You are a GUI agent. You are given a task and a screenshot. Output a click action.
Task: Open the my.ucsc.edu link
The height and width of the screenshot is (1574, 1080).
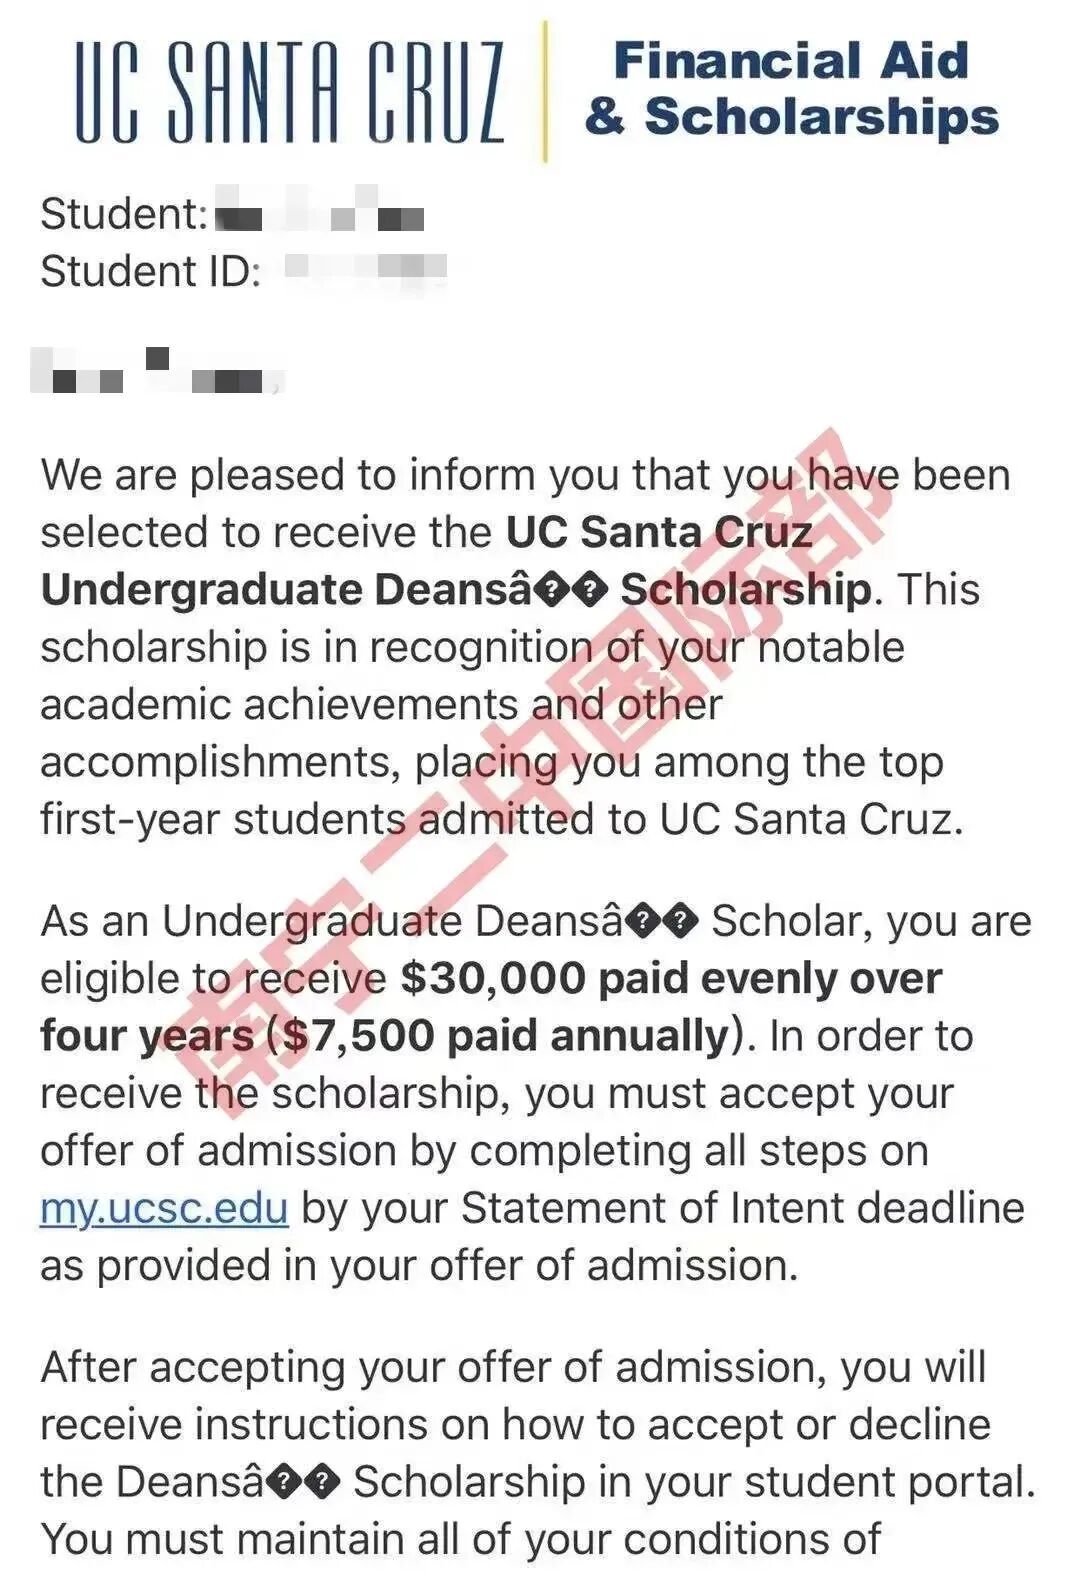click(164, 1208)
